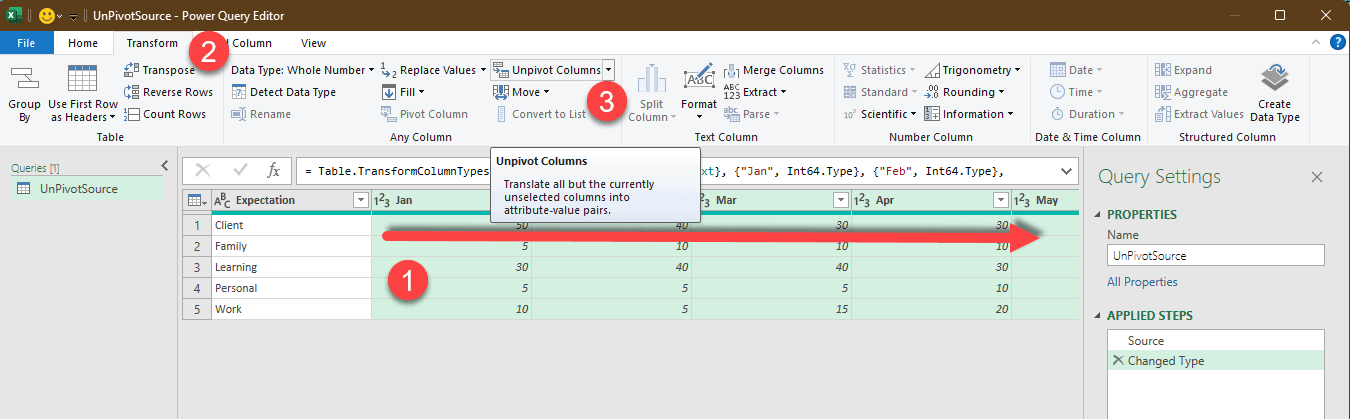The image size is (1350, 419).
Task: Open the Data Type Whole Number dropdown
Action: pyautogui.click(x=302, y=70)
